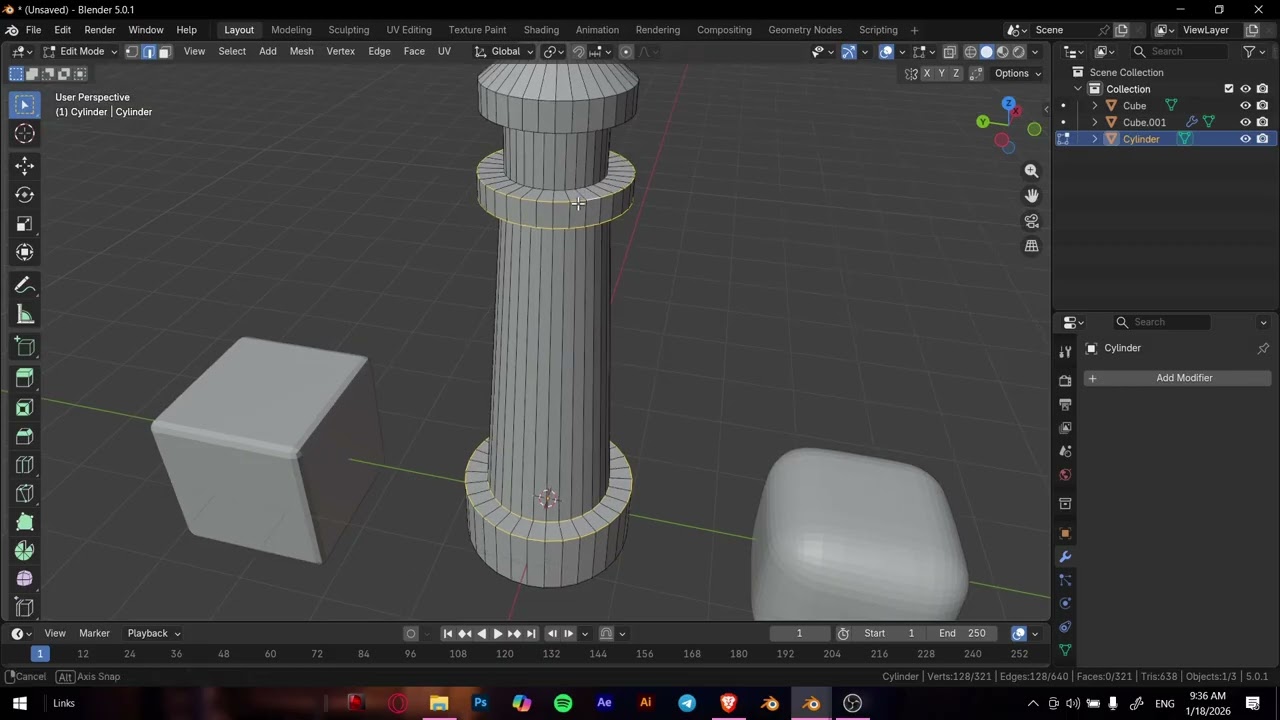Toggle X-ray display
This screenshot has height=720, width=1280.
coord(949,51)
